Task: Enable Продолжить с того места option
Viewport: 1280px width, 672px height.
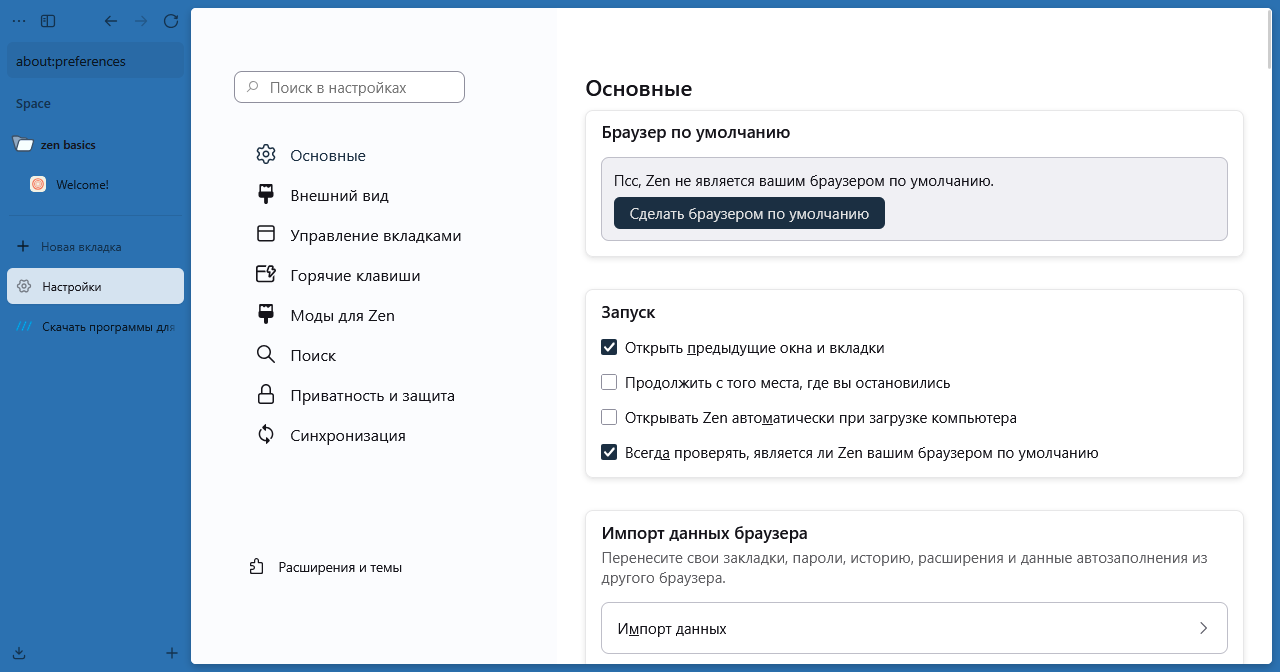Action: 609,382
